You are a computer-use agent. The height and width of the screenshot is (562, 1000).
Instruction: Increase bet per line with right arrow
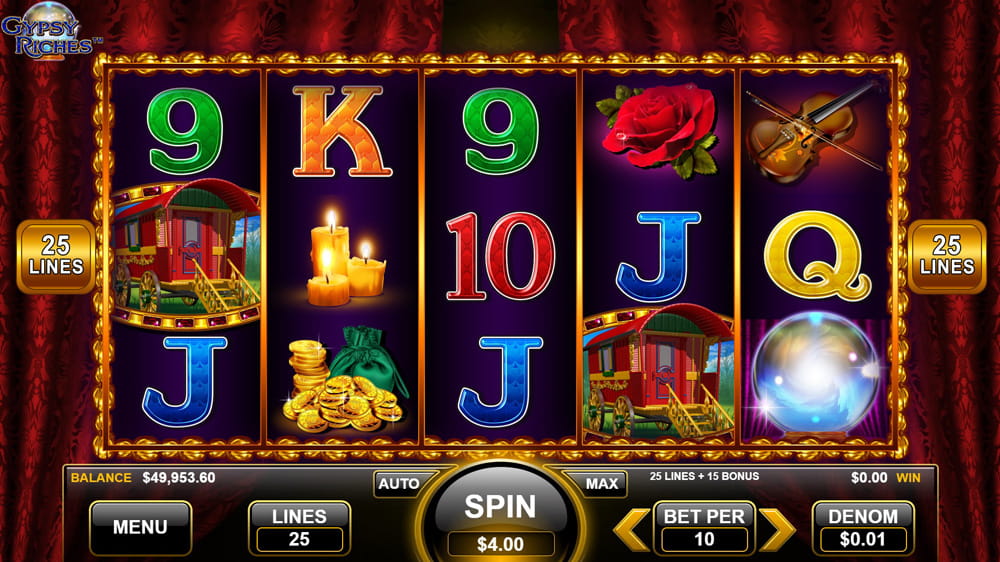point(777,529)
